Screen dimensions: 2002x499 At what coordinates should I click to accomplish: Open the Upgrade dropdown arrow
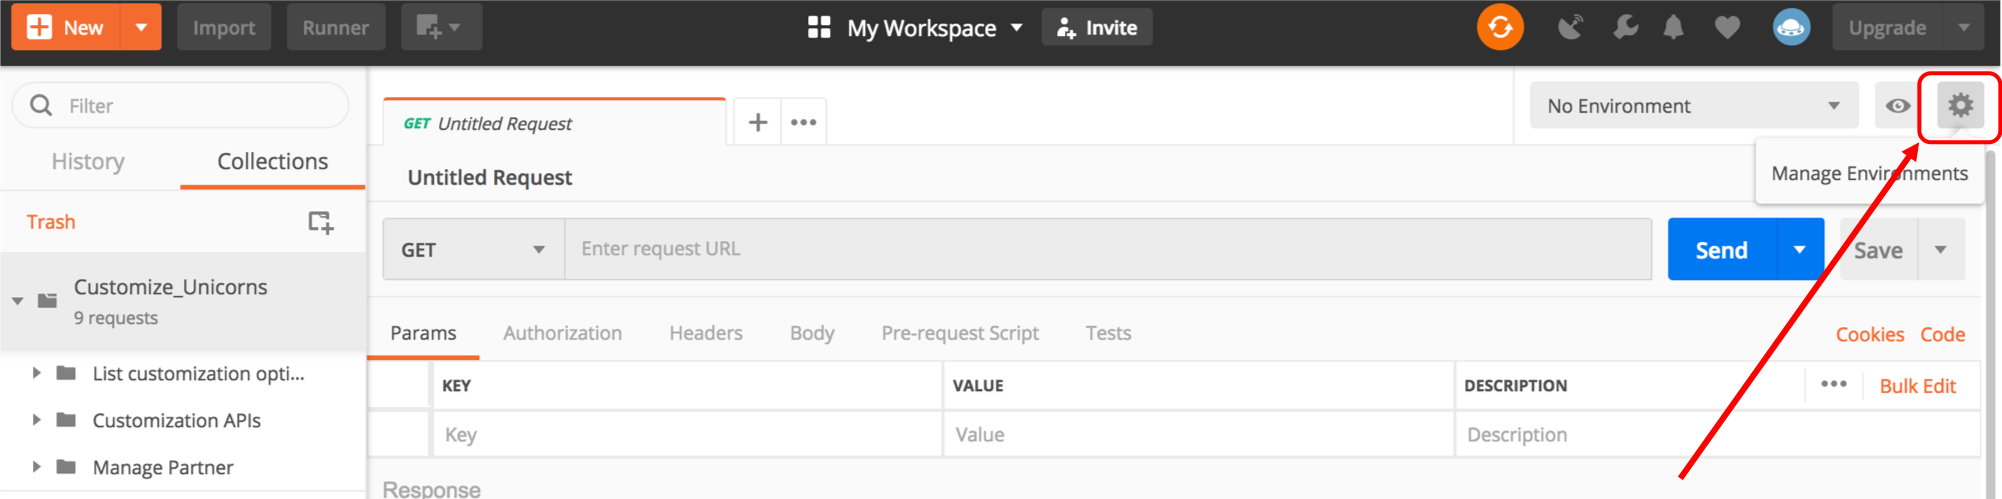click(x=1963, y=27)
